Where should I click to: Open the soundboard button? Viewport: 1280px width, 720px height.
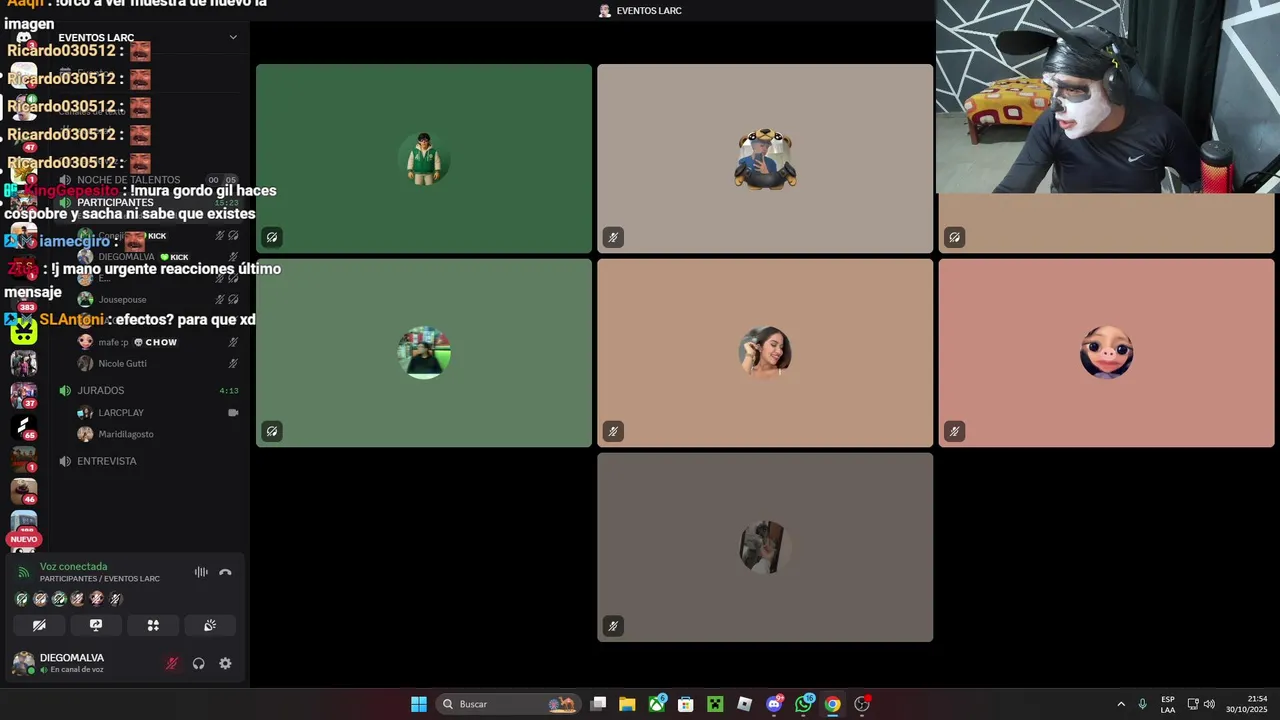coord(210,625)
